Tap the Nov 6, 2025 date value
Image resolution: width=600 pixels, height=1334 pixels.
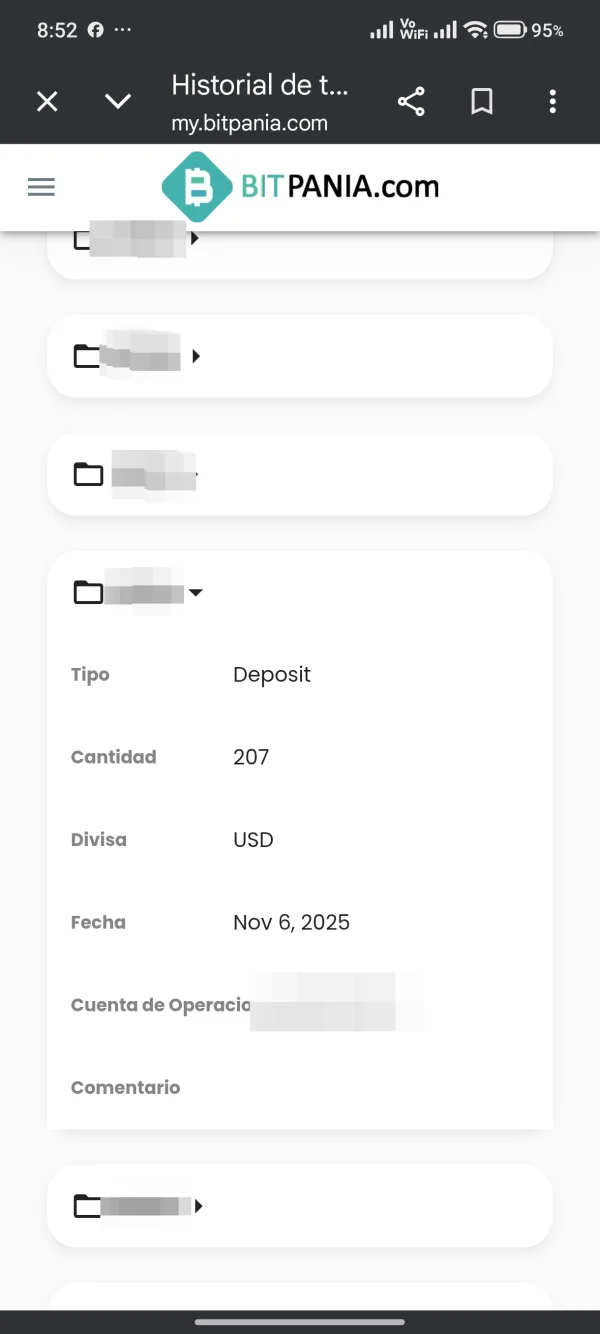click(291, 922)
